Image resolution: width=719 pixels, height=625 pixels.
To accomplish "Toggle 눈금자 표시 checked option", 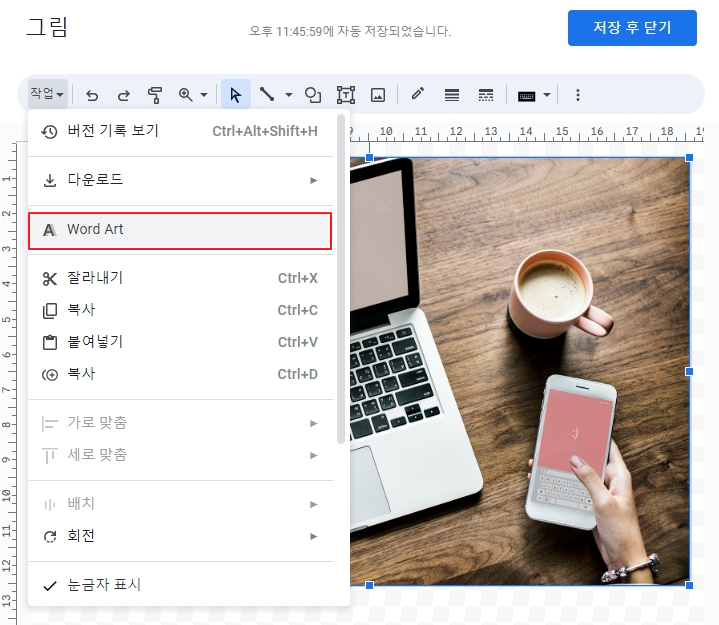I will pos(181,585).
